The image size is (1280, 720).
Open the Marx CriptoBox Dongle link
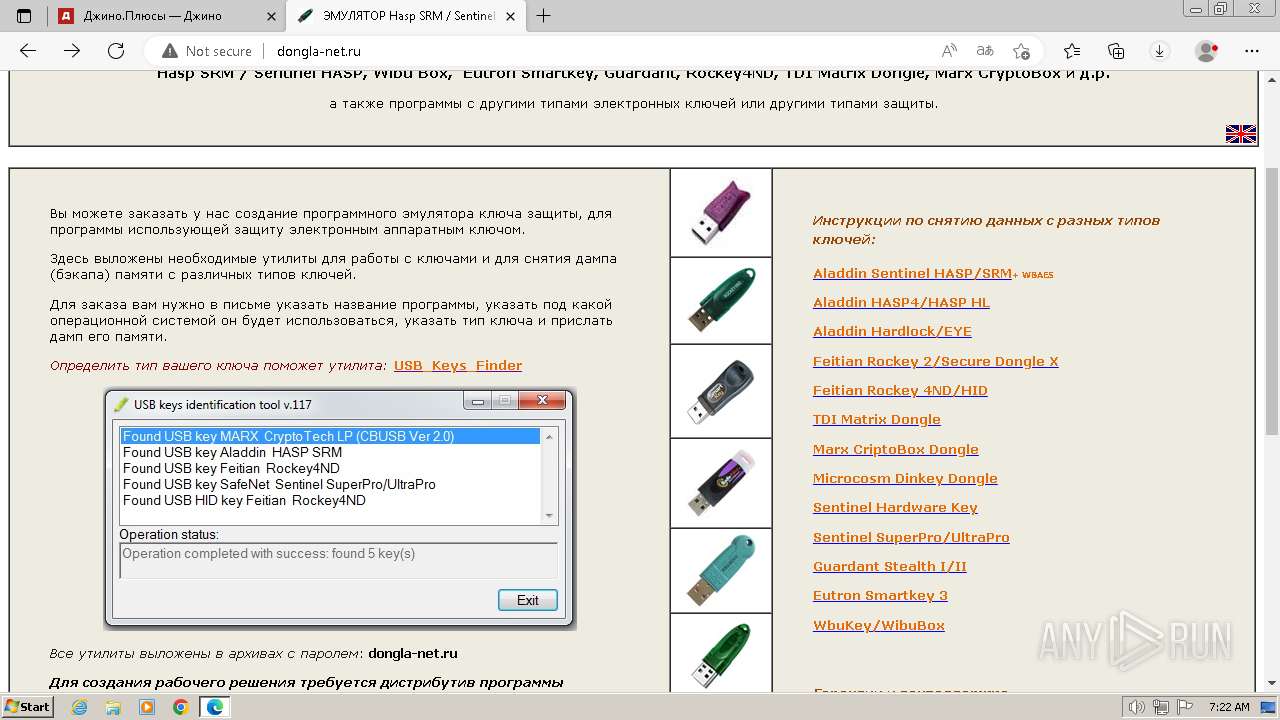(896, 449)
